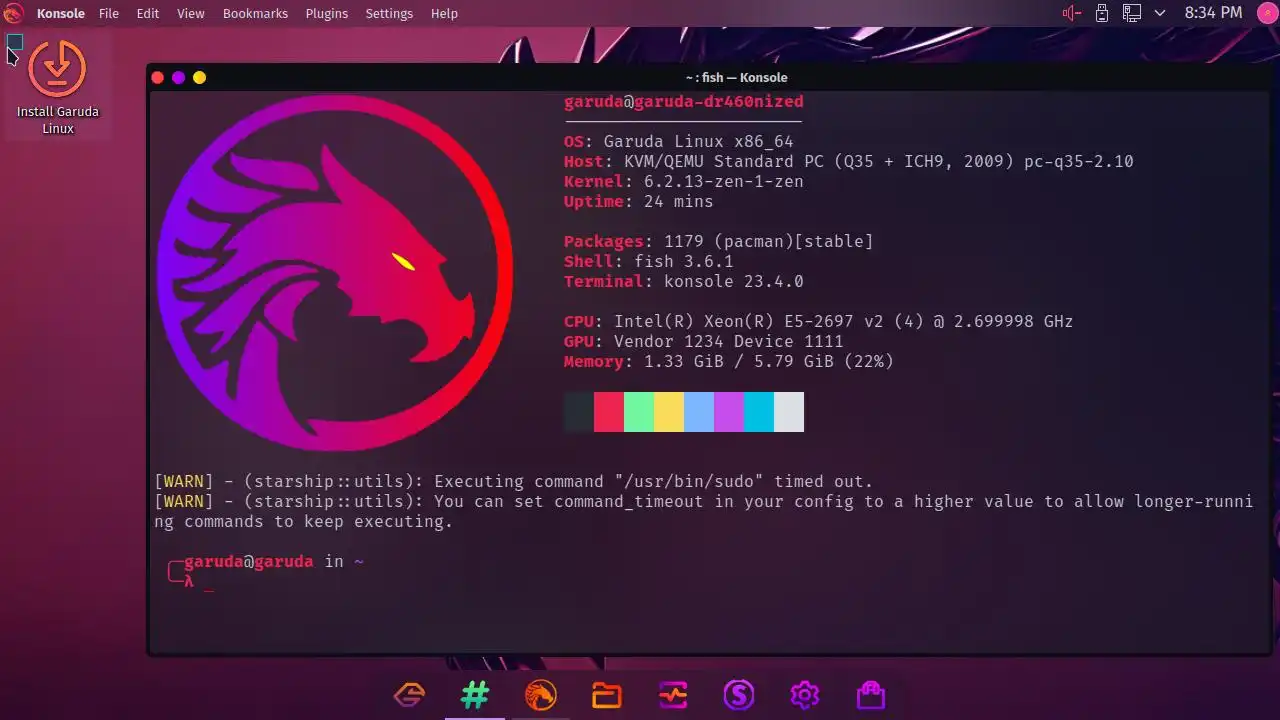Viewport: 1280px width, 720px height.
Task: Click the CPU Intel Xeon E5-2697 line
Action: coord(819,321)
